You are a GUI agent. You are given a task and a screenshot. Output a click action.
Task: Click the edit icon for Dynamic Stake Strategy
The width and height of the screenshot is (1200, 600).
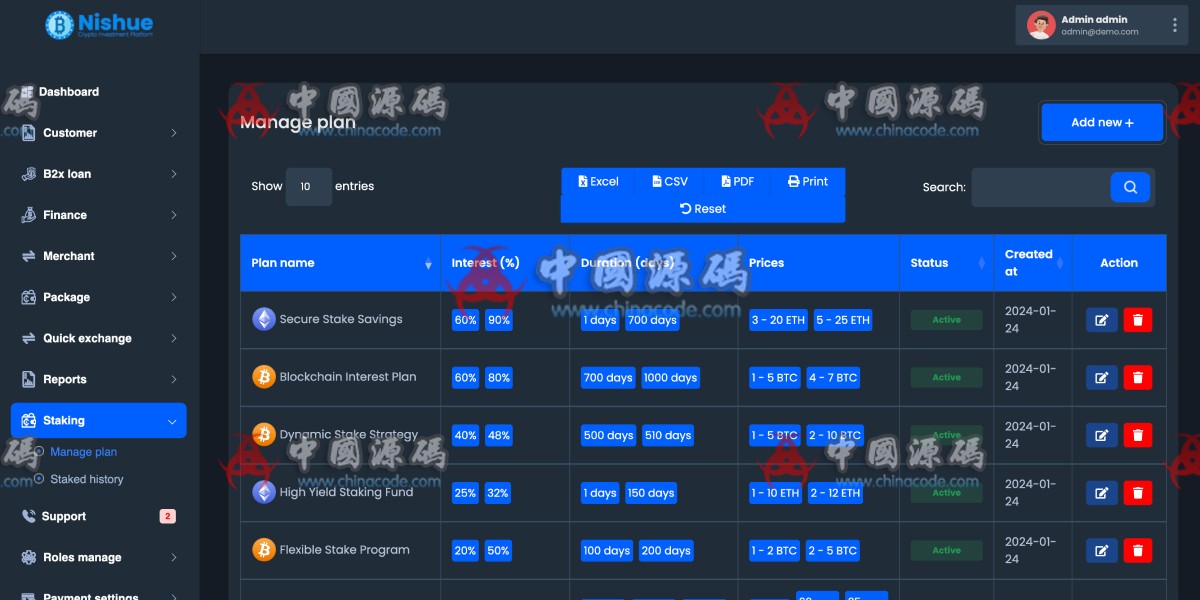pos(1101,435)
